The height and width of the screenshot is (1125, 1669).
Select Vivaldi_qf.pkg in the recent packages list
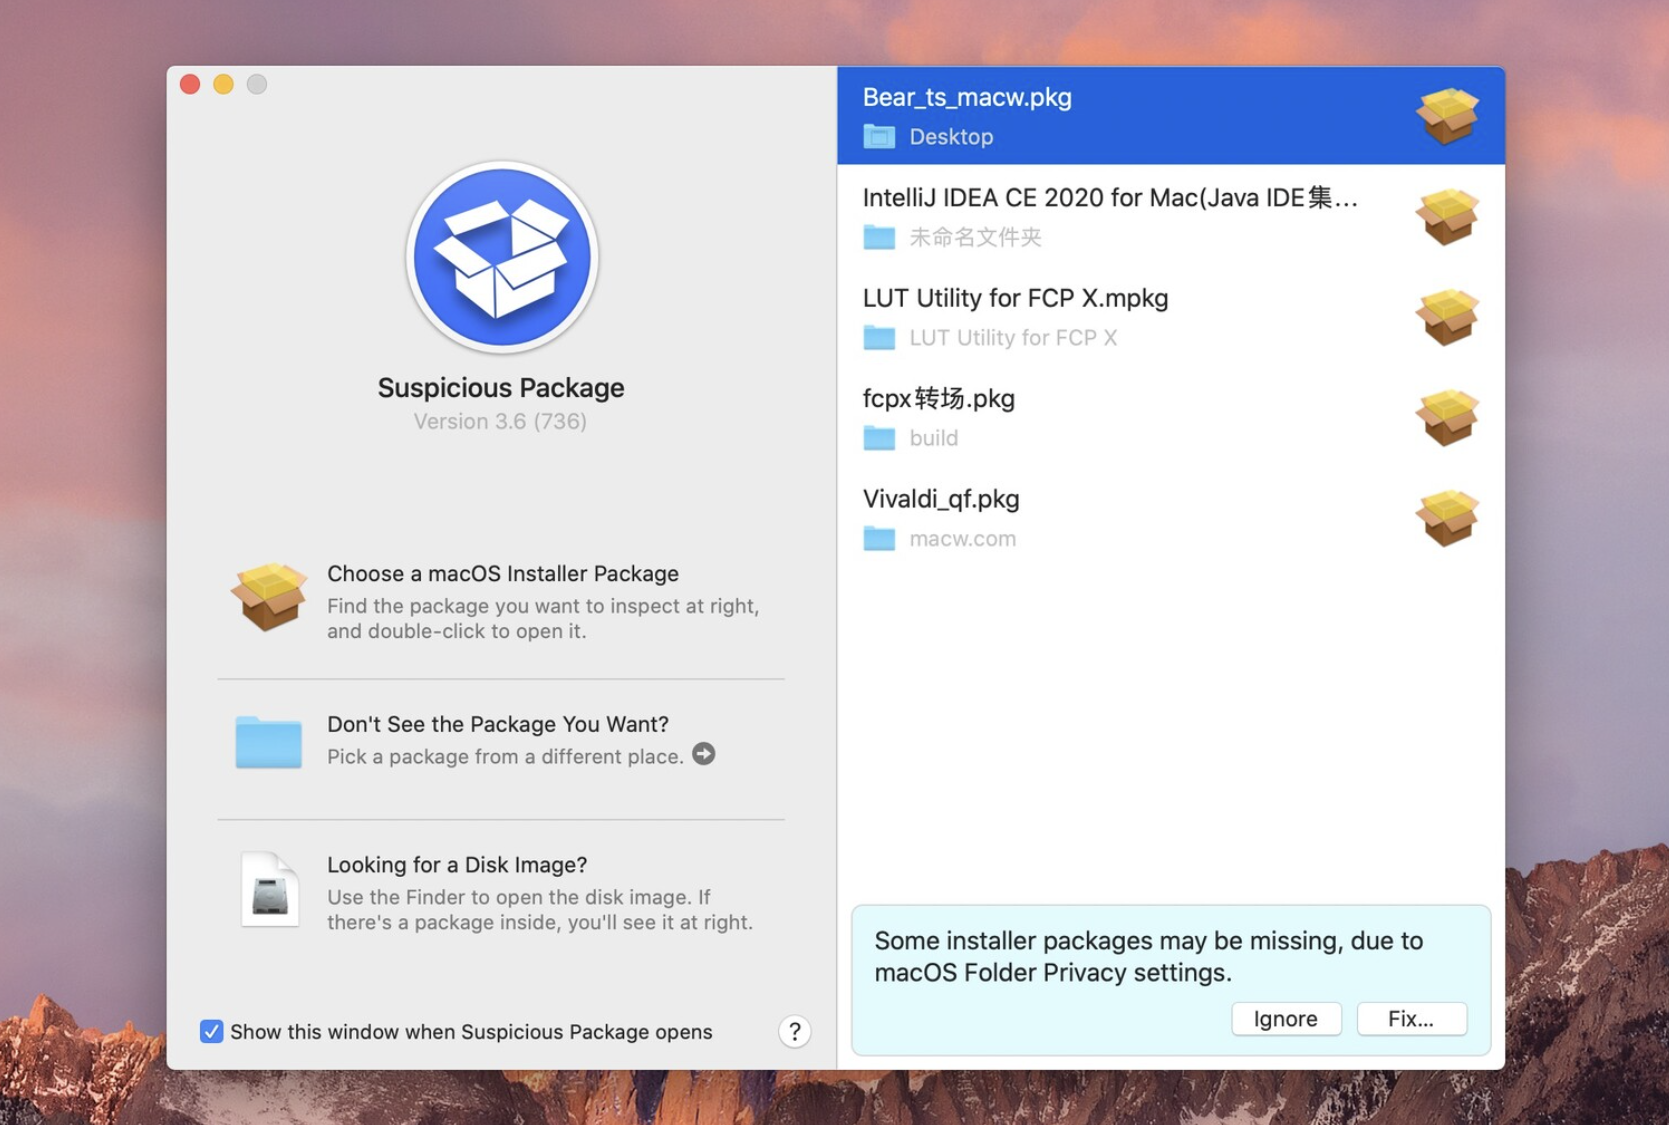click(x=1100, y=518)
